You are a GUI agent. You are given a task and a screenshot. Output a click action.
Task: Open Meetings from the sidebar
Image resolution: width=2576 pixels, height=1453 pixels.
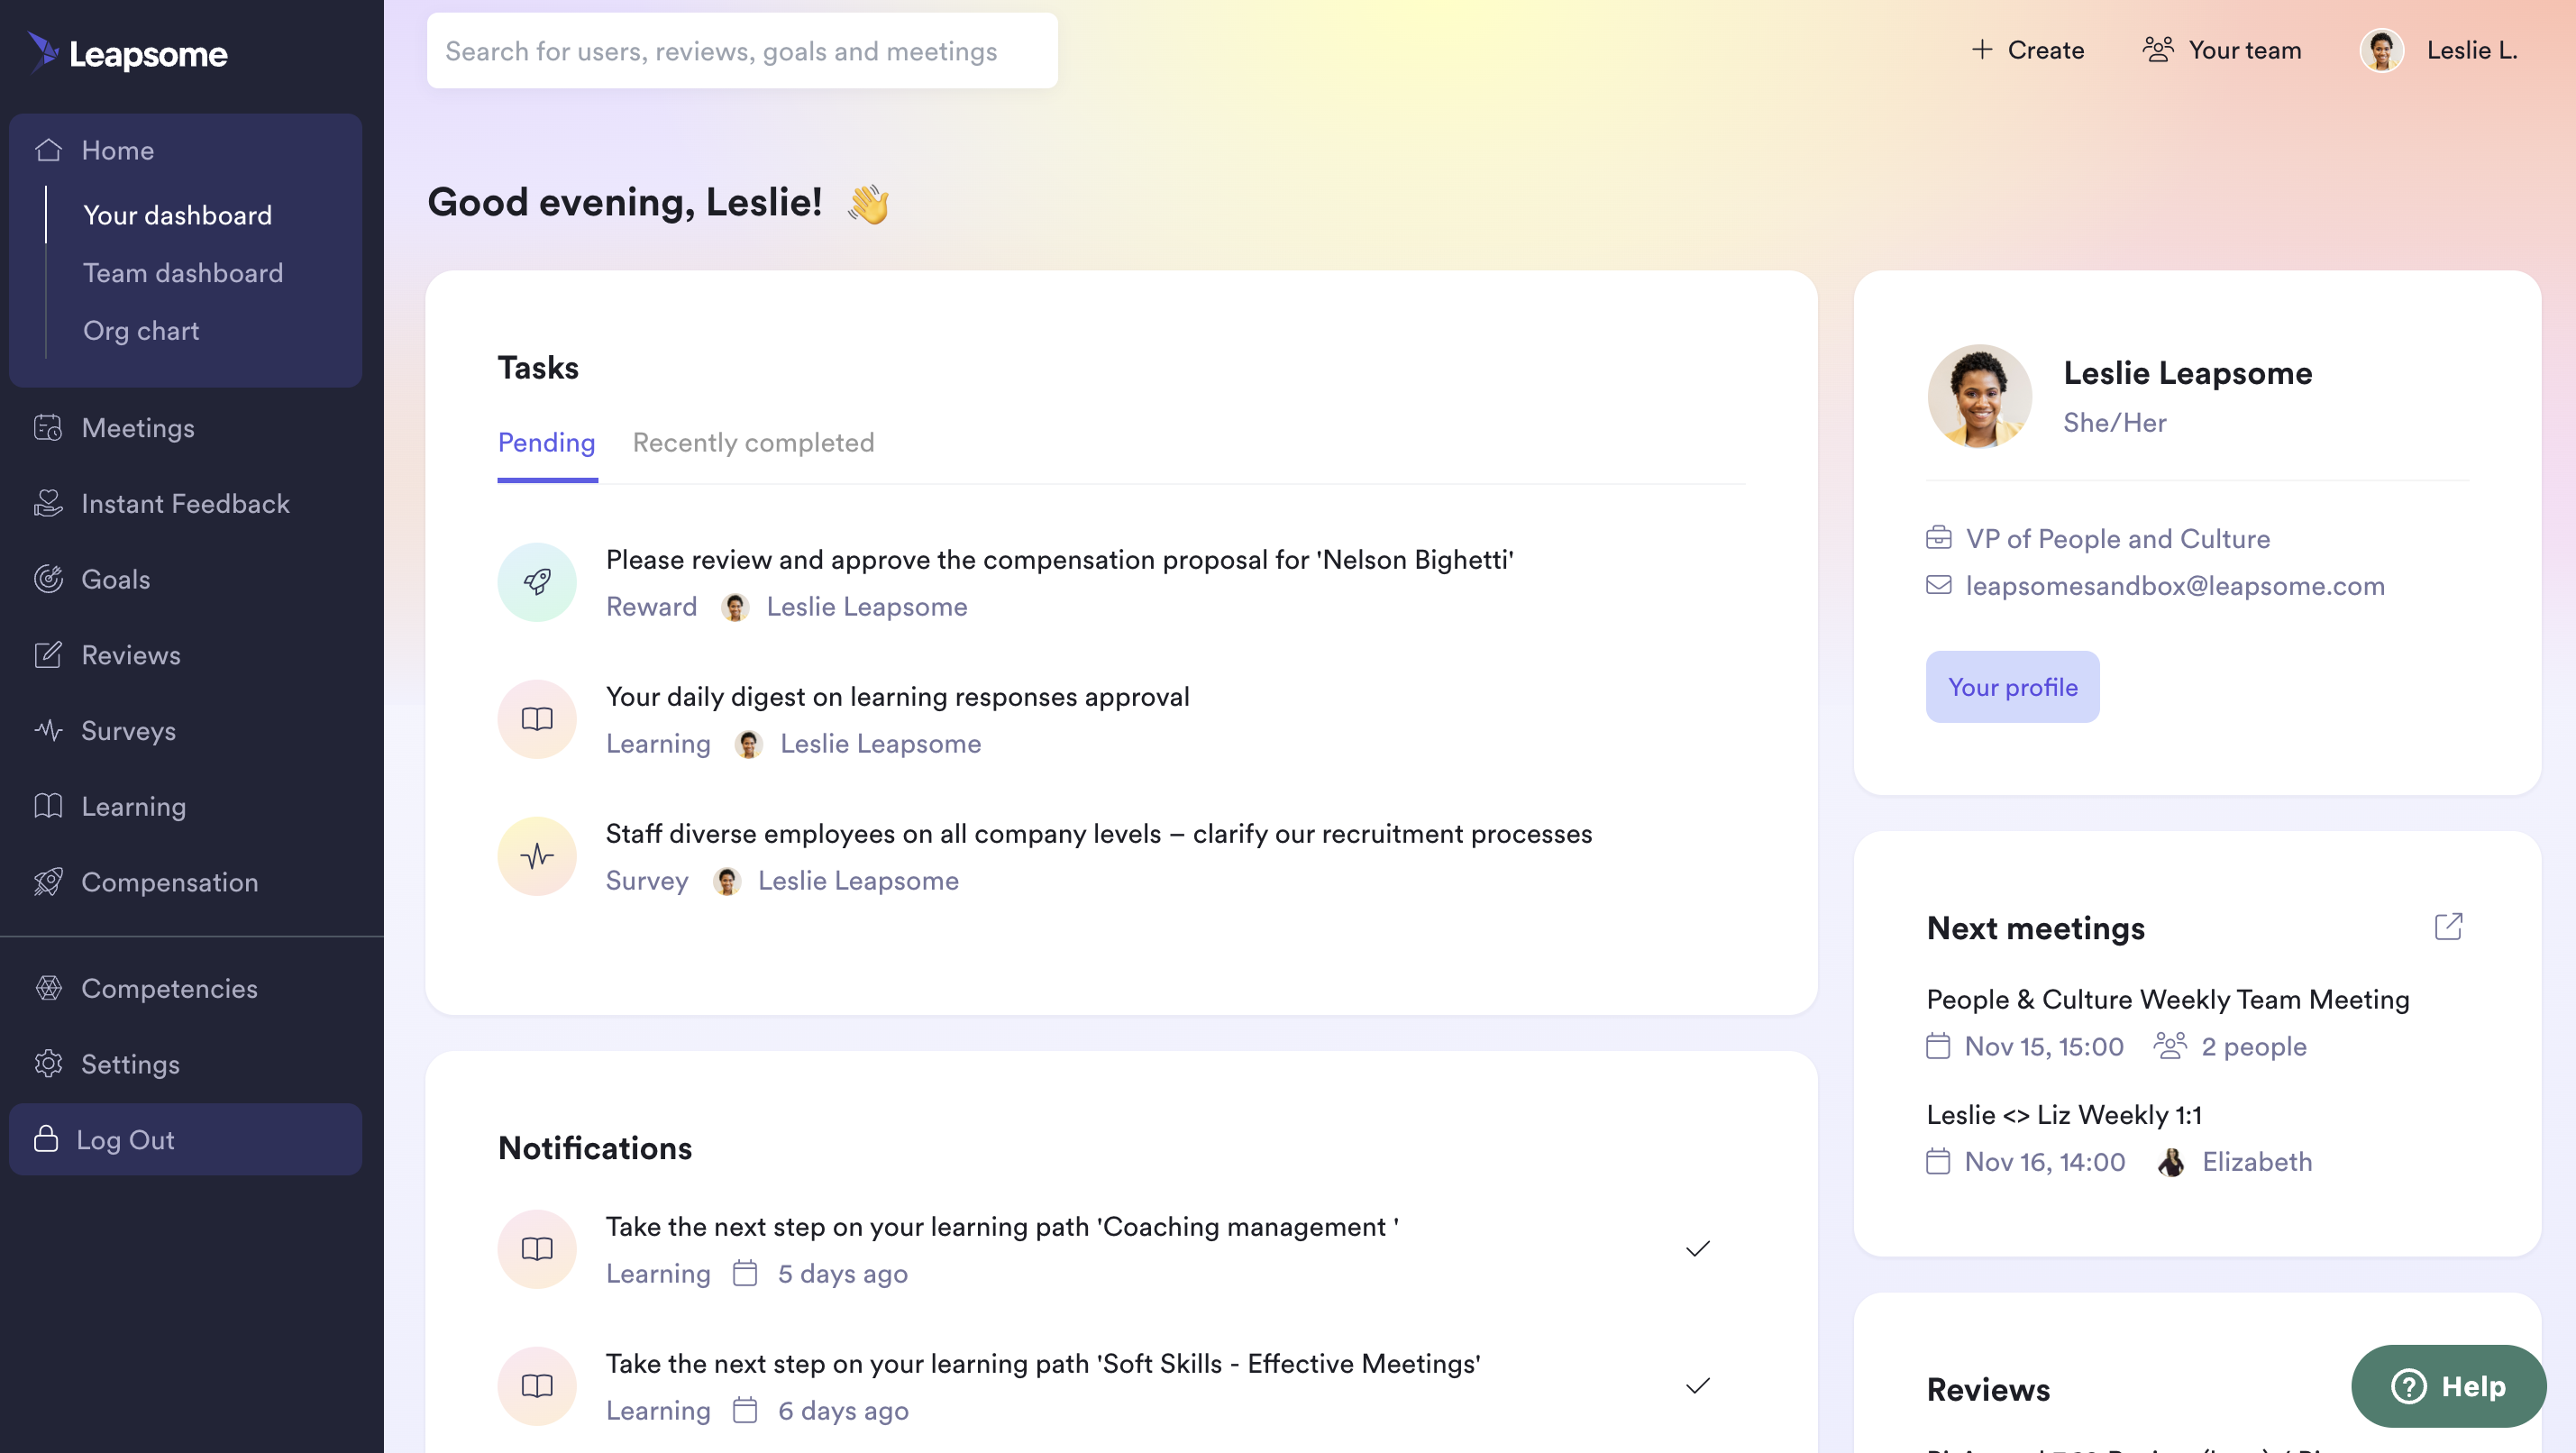coord(137,428)
